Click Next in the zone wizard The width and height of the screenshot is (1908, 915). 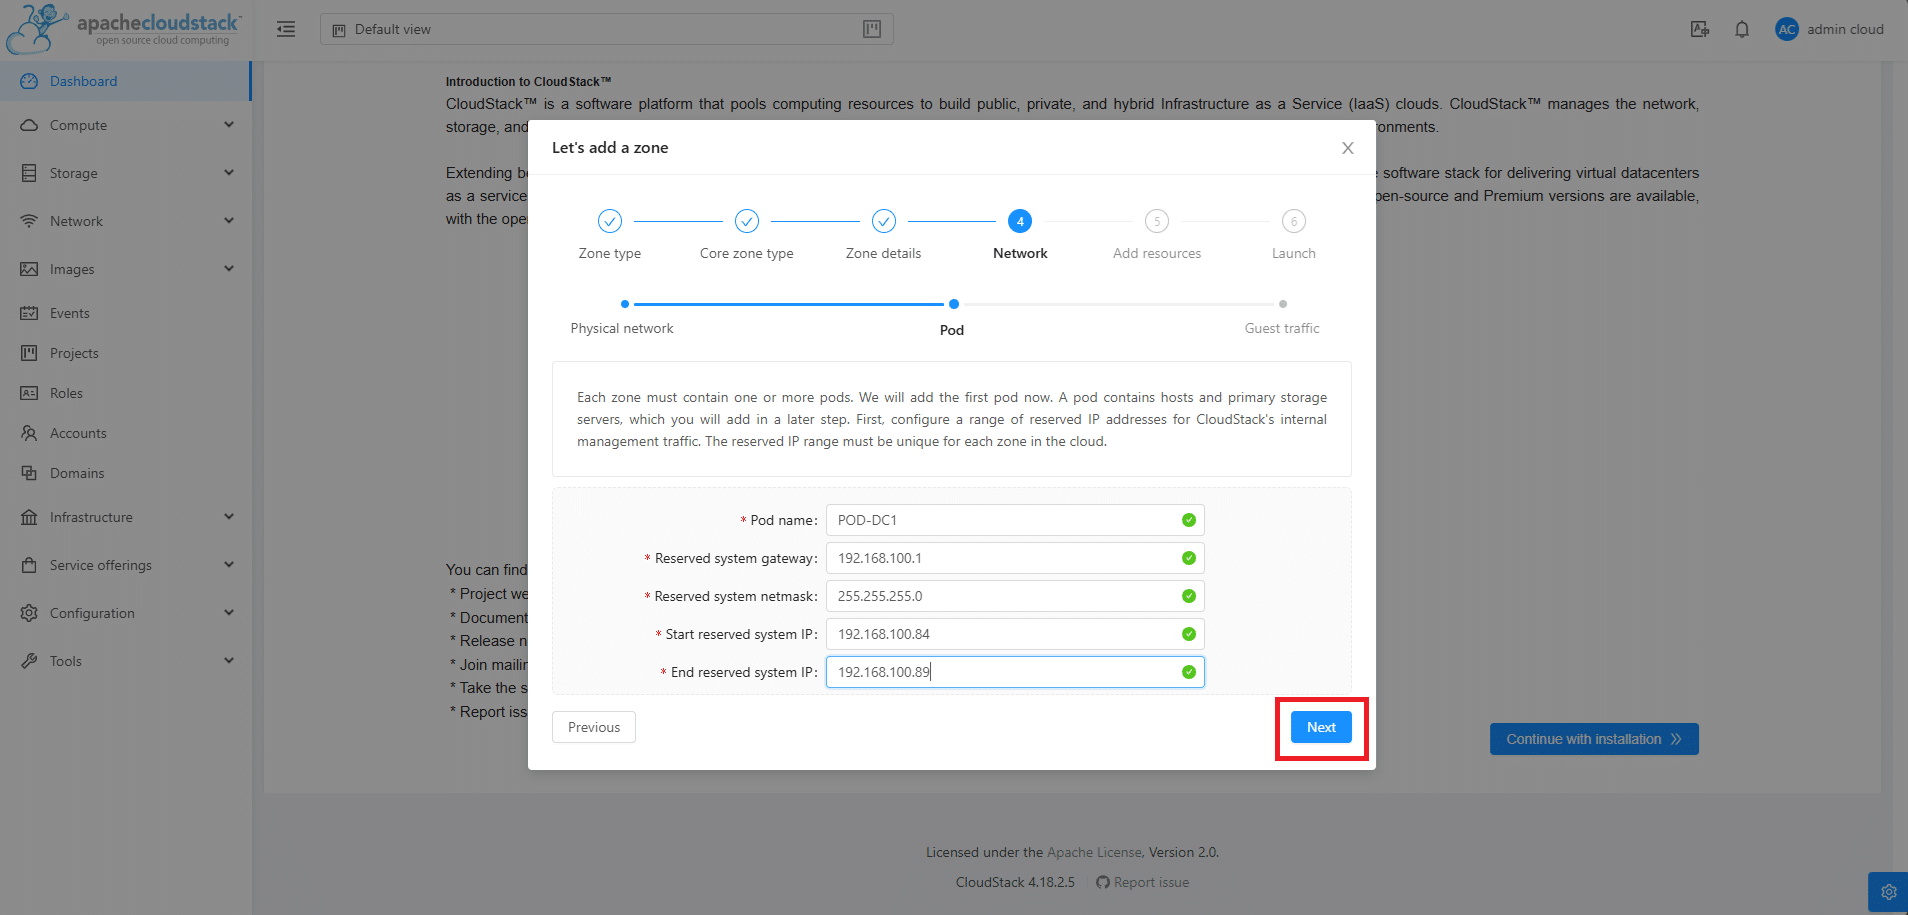(x=1321, y=727)
